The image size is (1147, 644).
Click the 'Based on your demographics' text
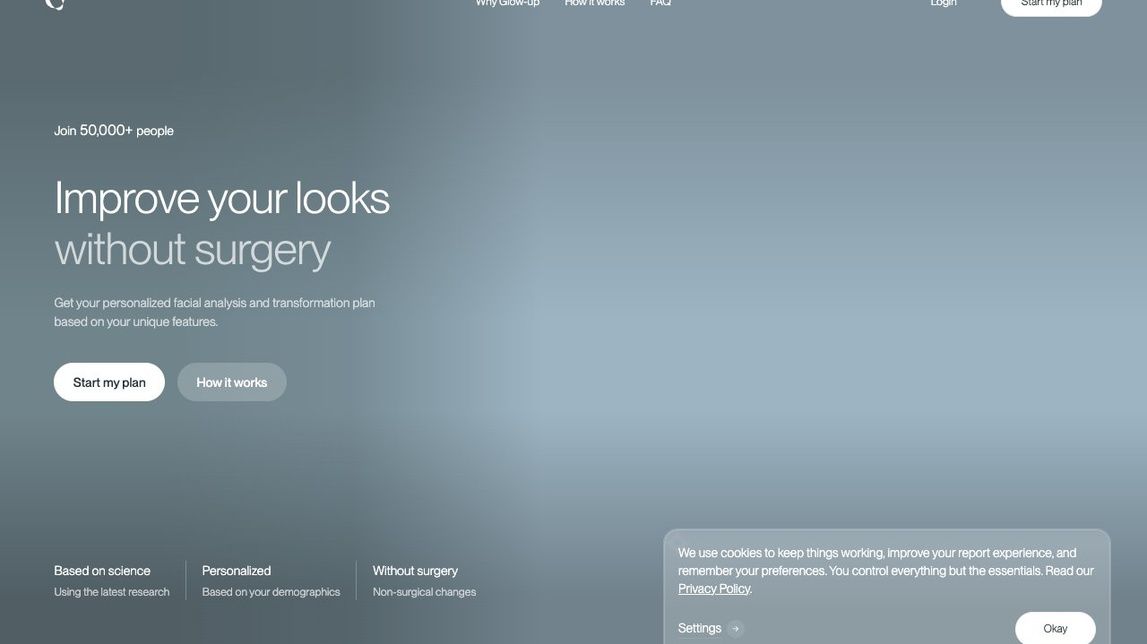[271, 592]
